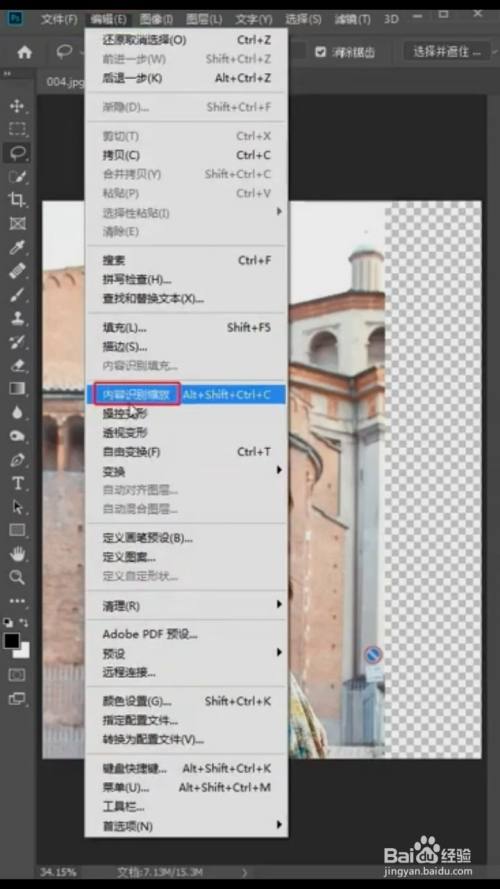Select the Eraser tool

click(18, 365)
